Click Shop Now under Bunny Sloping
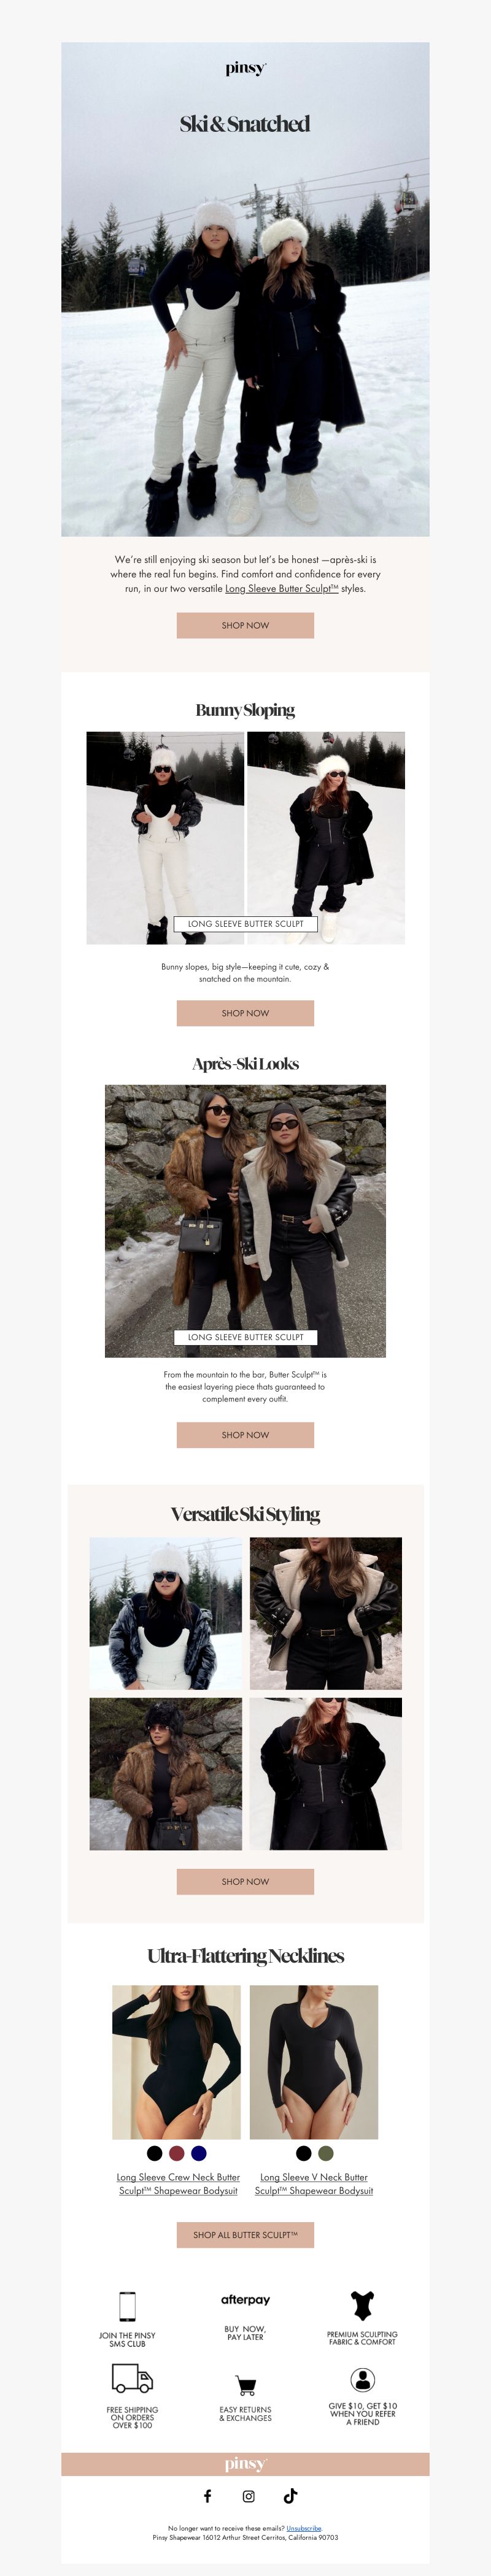Viewport: 491px width, 2576px height. pyautogui.click(x=245, y=1013)
